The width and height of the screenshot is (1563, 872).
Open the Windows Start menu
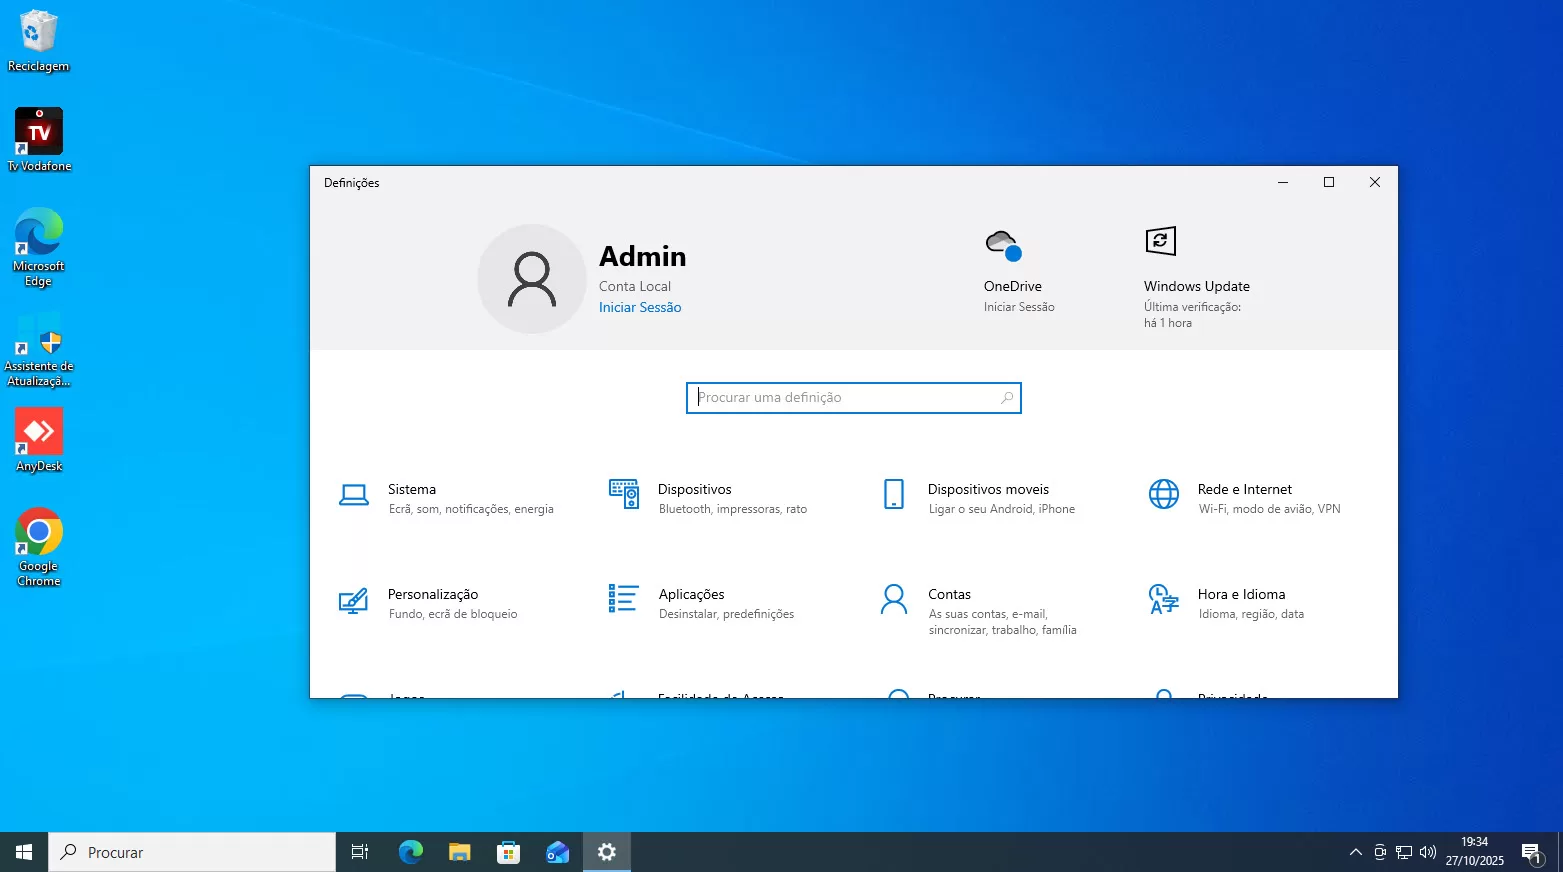tap(22, 851)
